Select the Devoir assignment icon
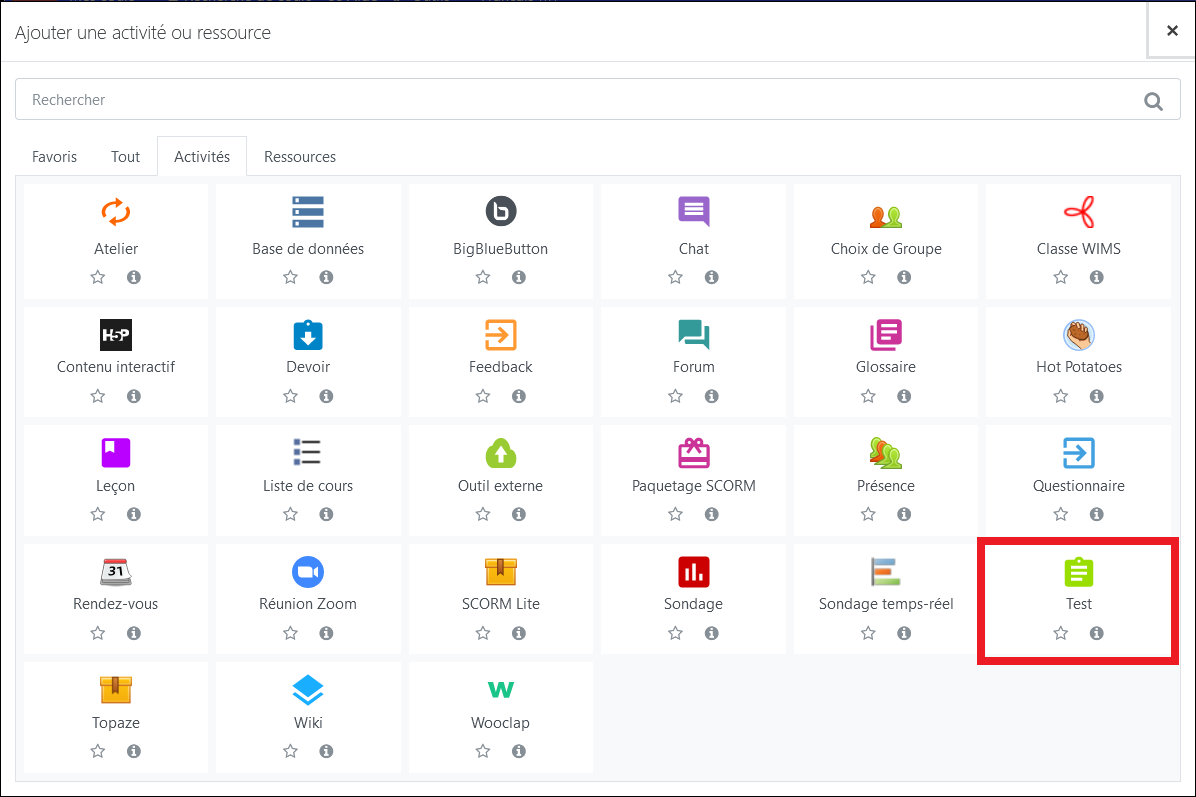Screen dimensions: 1196x797 pyautogui.click(x=308, y=334)
